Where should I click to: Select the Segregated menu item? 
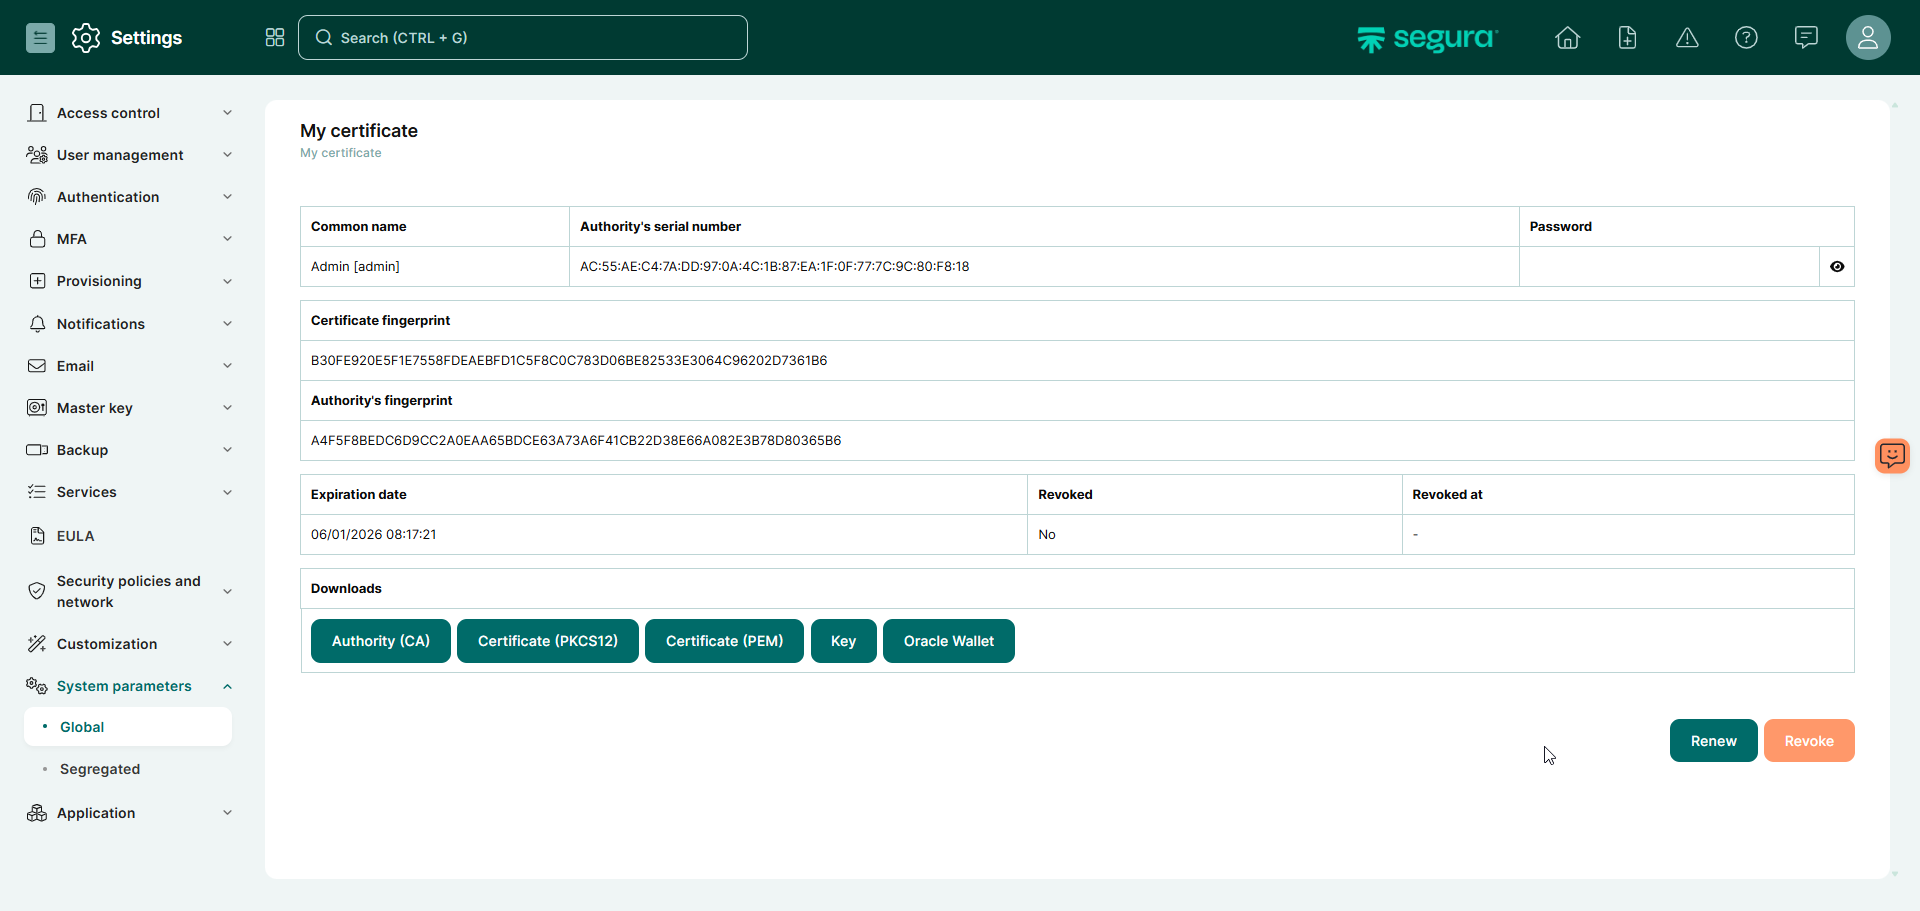pos(100,769)
